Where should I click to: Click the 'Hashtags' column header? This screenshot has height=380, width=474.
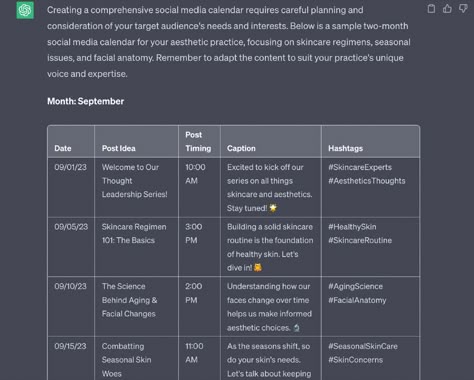coord(346,148)
